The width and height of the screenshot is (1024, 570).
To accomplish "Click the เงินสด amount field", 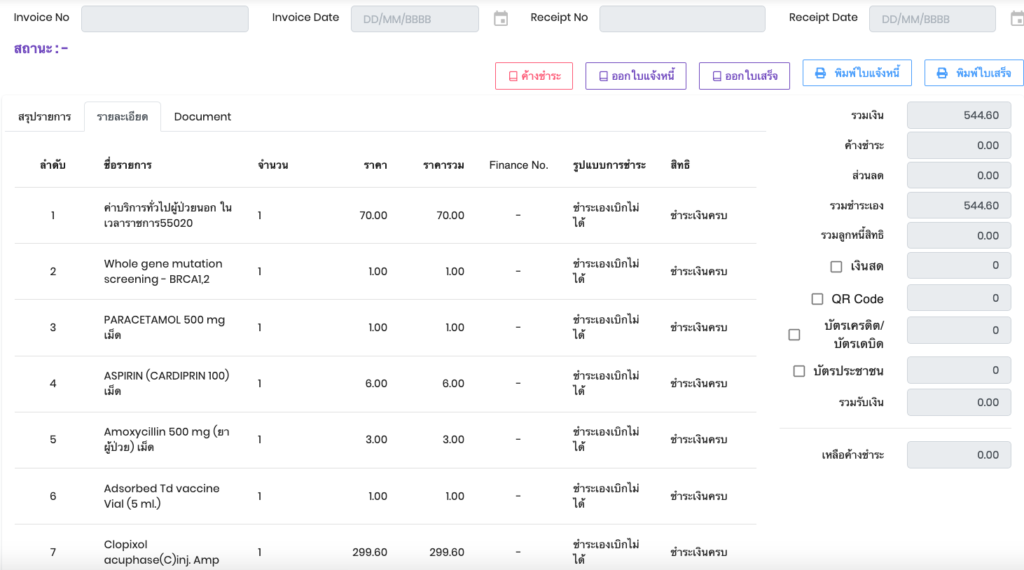I will tap(958, 266).
